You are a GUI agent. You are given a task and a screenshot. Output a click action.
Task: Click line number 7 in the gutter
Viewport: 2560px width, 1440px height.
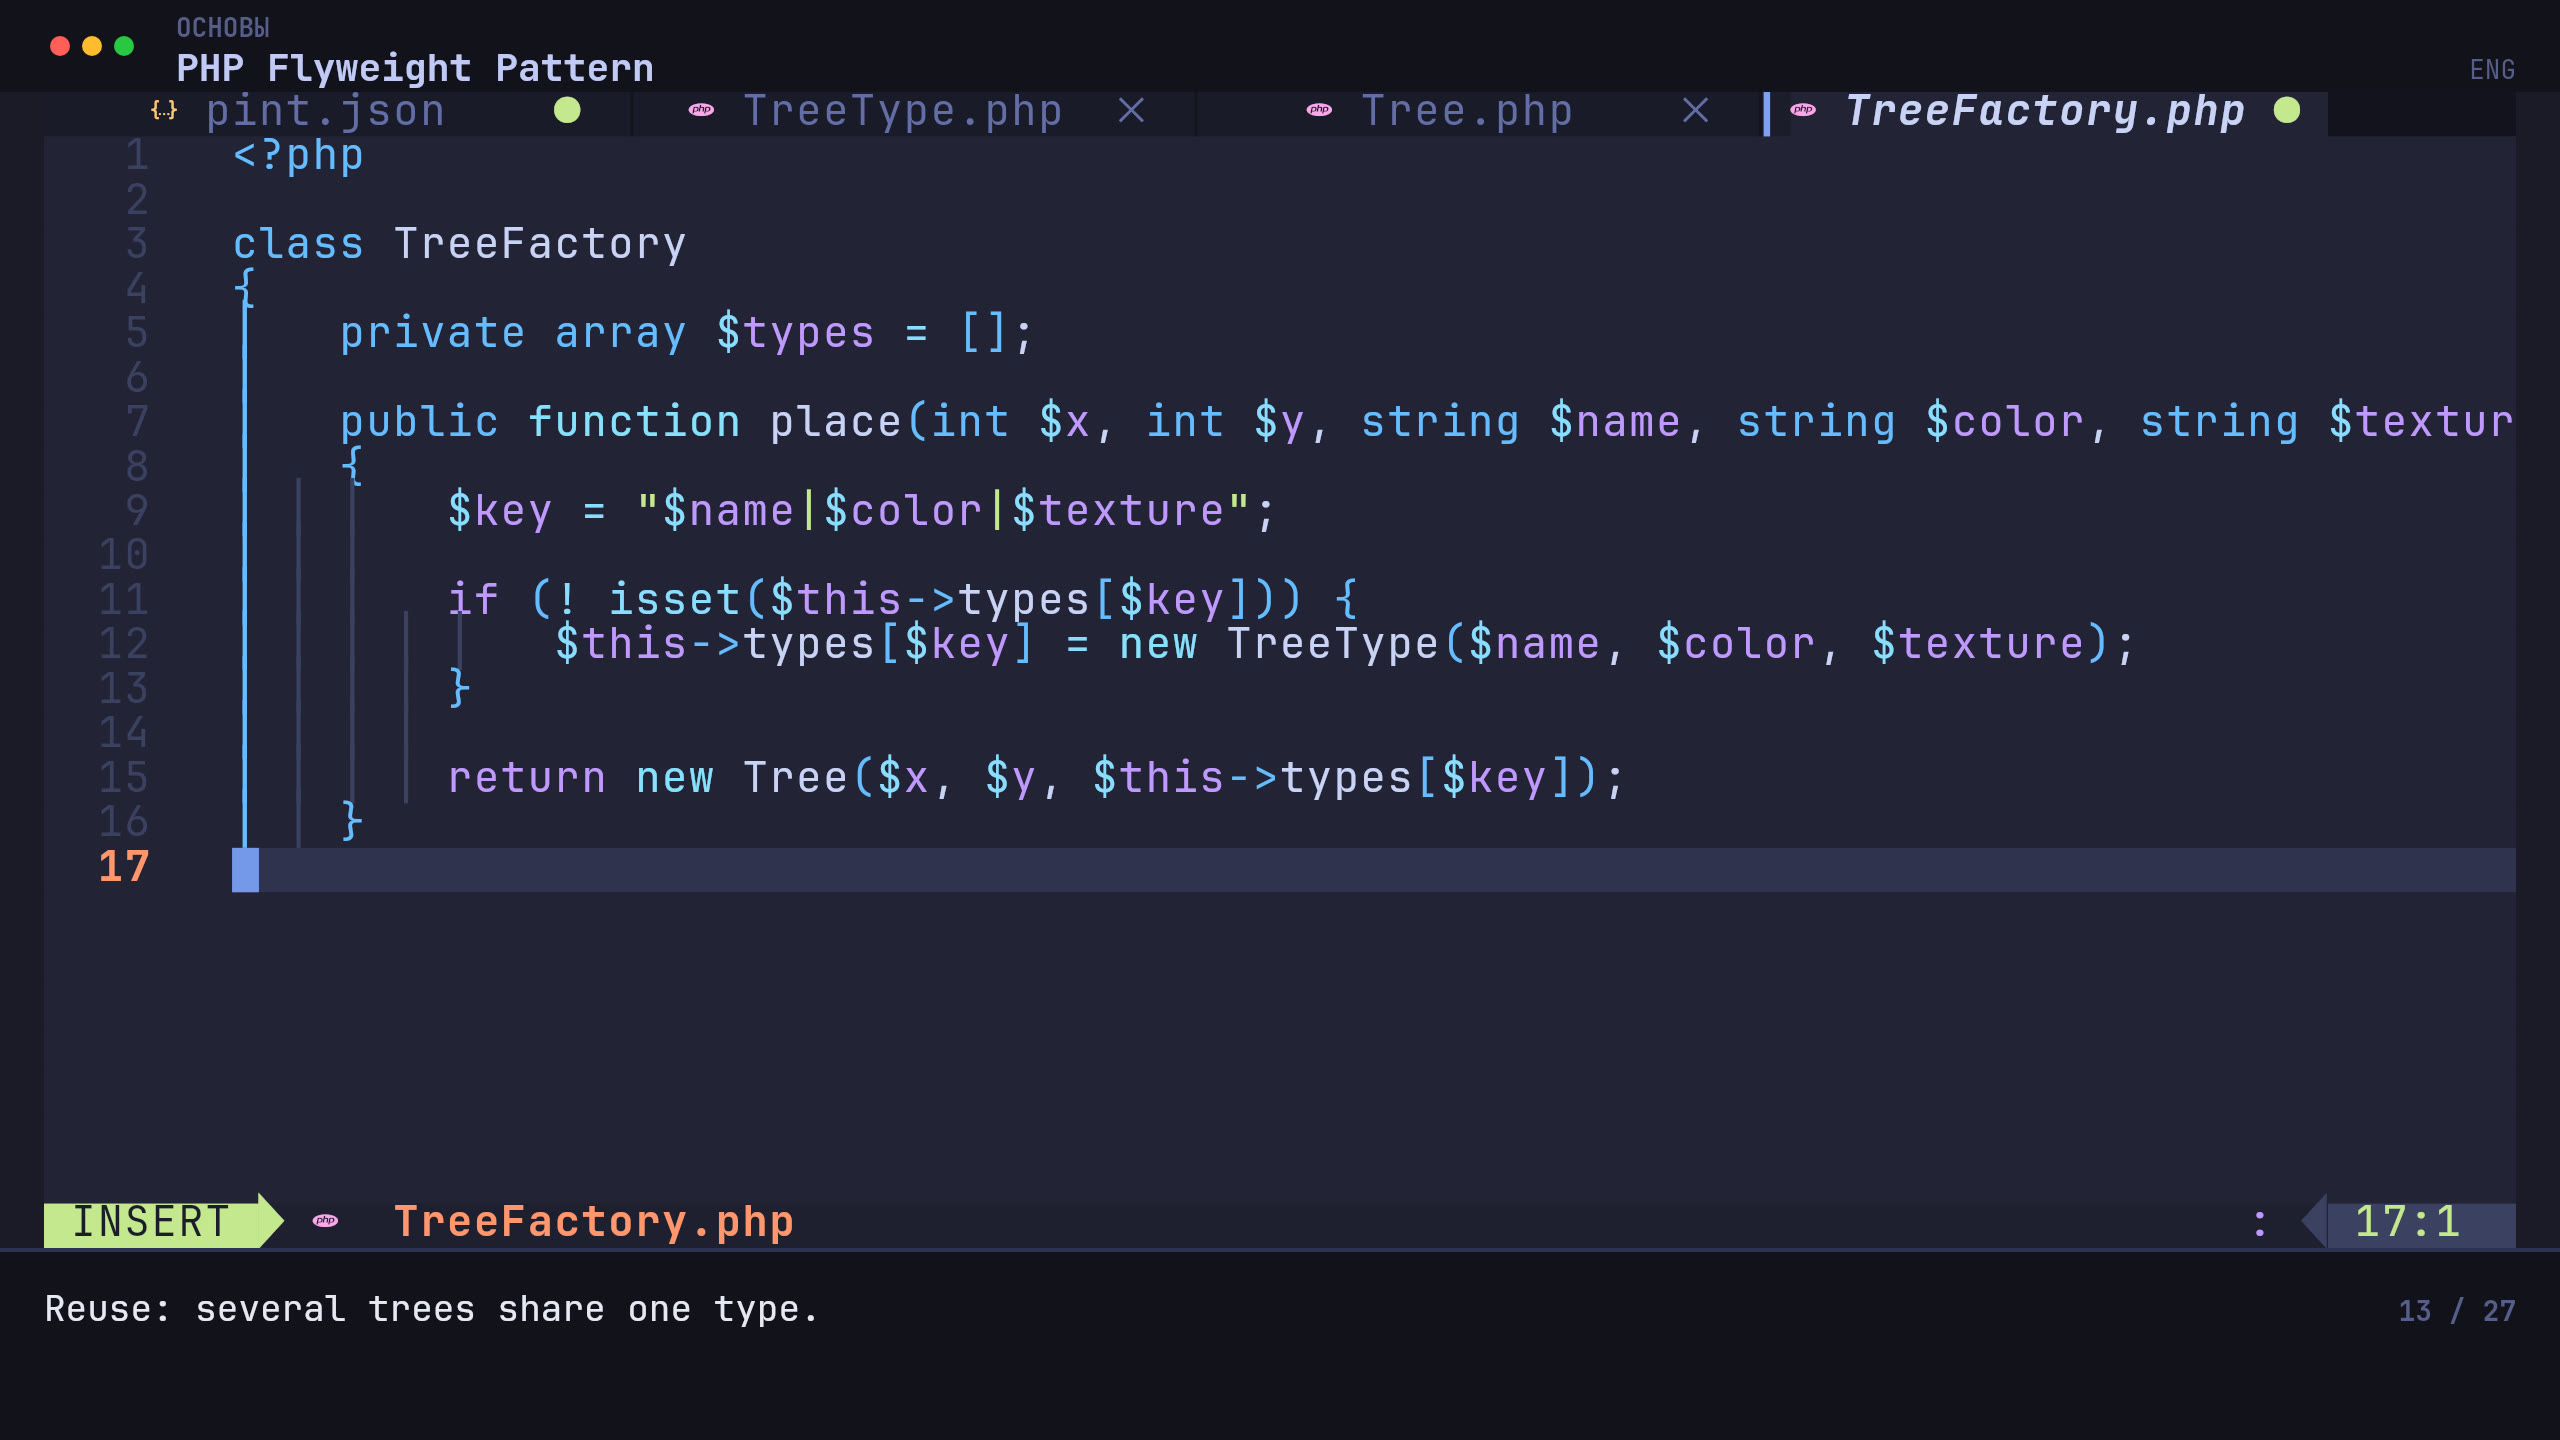(x=137, y=421)
